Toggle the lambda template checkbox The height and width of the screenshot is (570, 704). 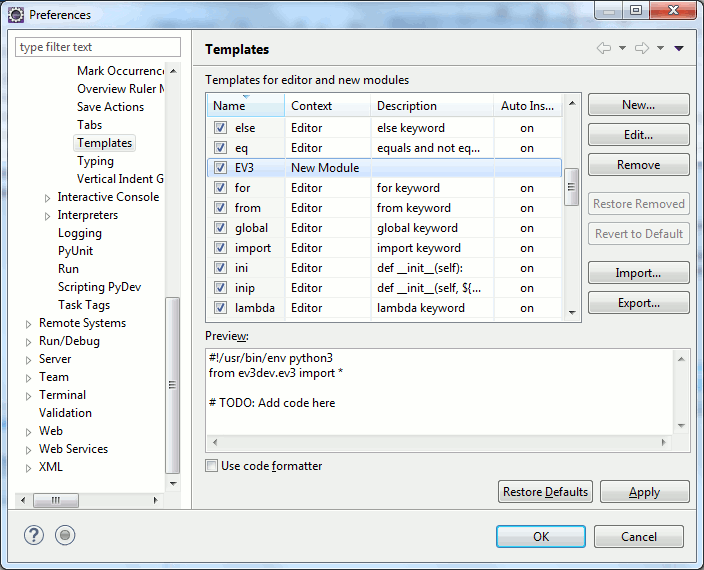pyautogui.click(x=220, y=308)
